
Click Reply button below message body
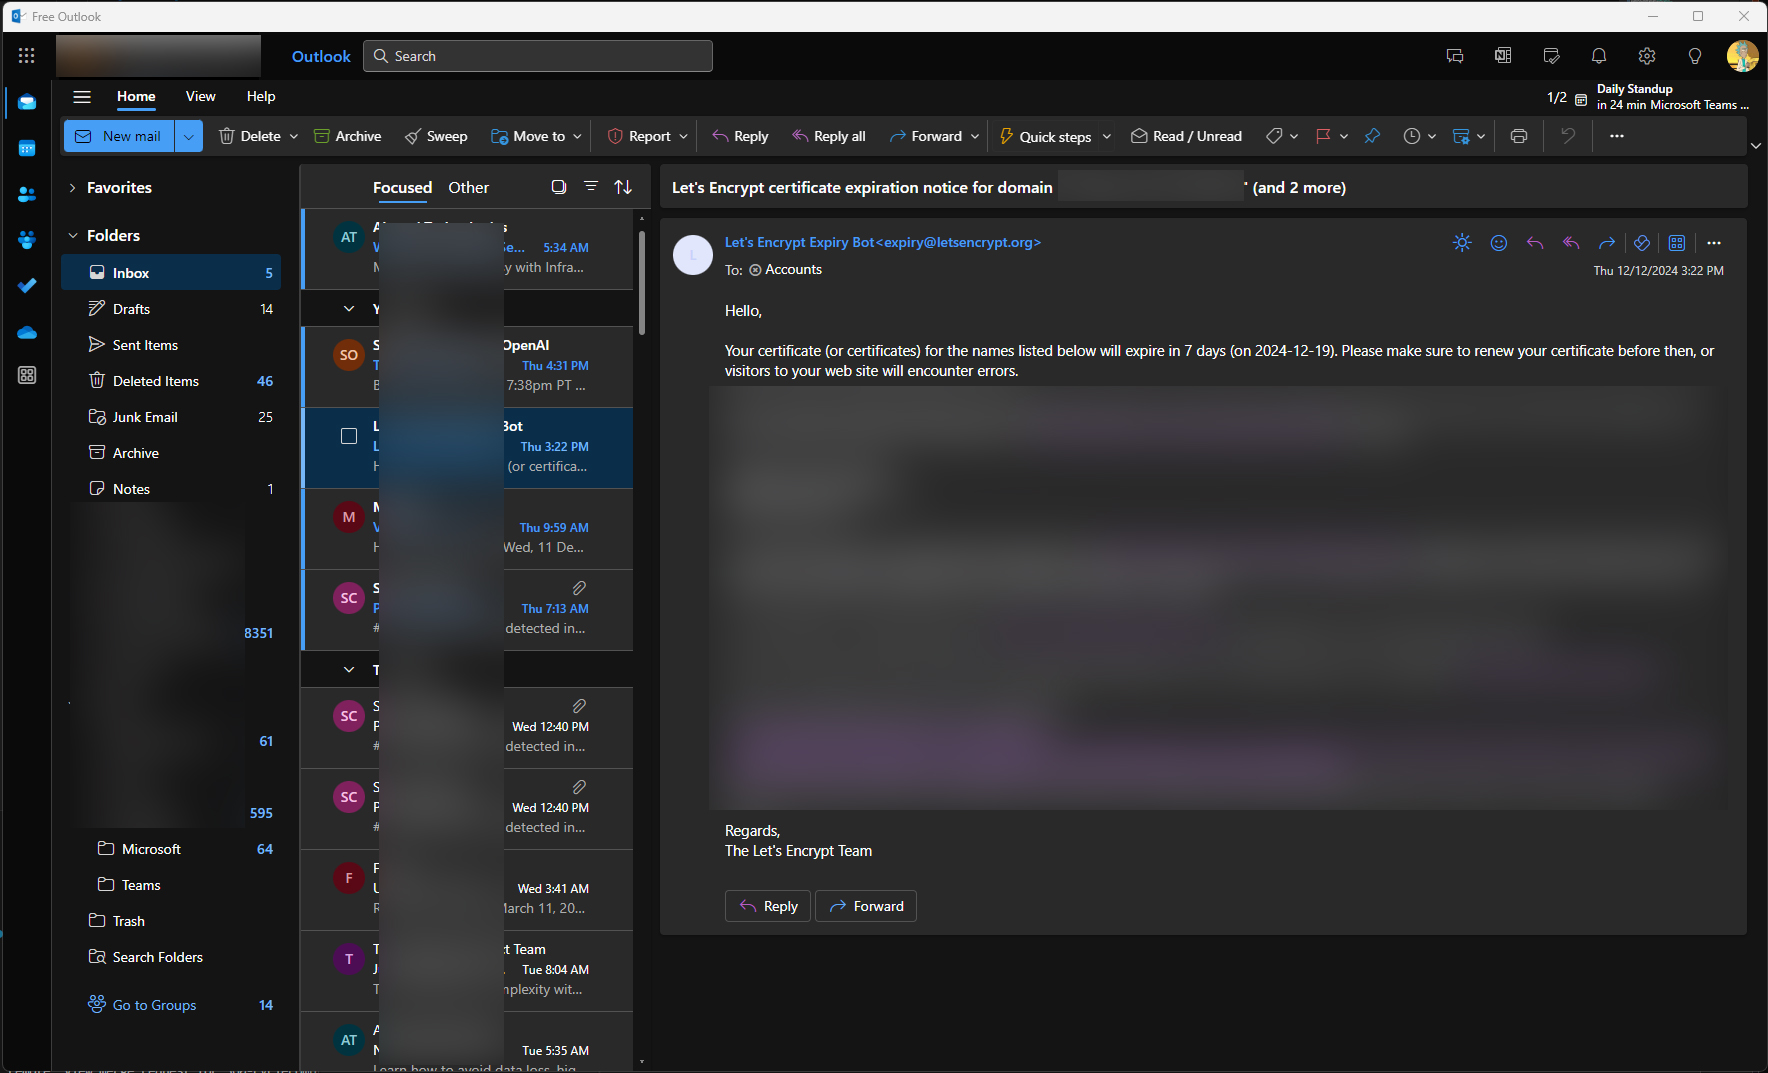pyautogui.click(x=768, y=906)
